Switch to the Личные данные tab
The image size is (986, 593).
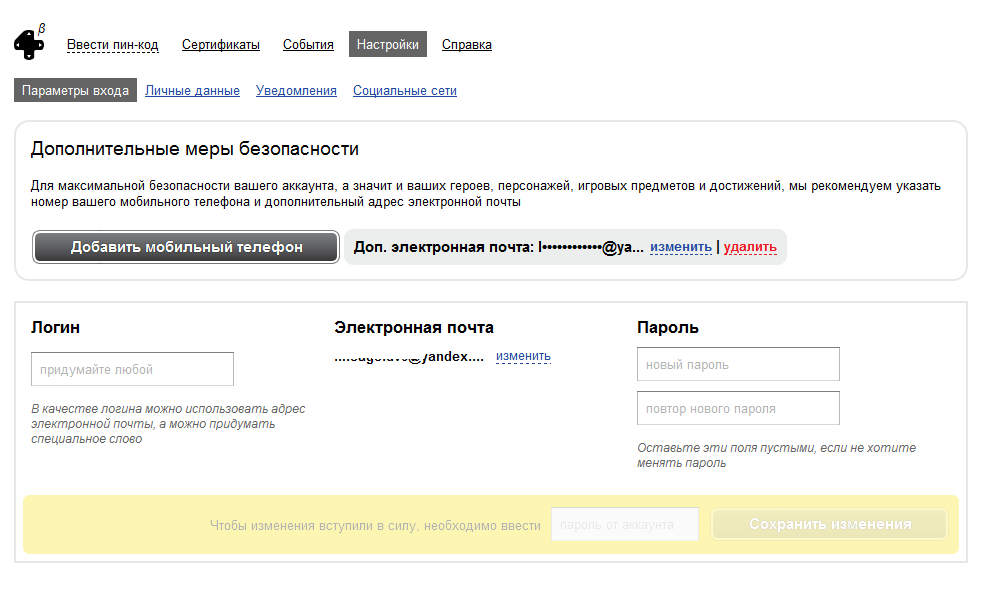click(x=192, y=91)
